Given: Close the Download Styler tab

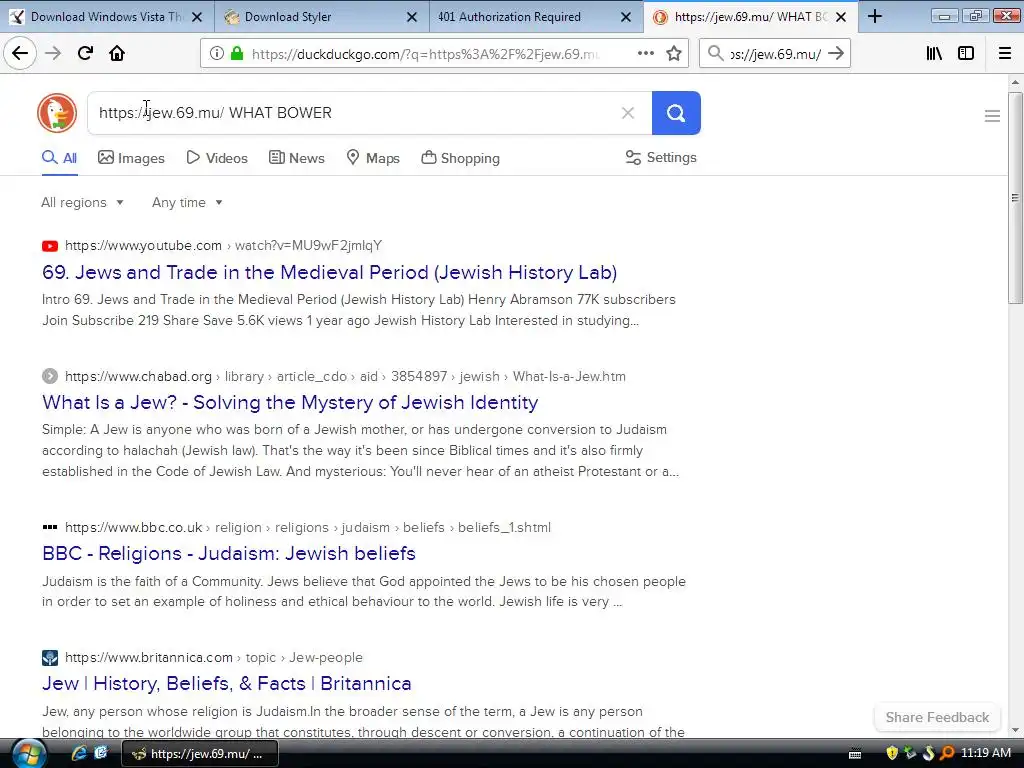Looking at the screenshot, I should [411, 17].
